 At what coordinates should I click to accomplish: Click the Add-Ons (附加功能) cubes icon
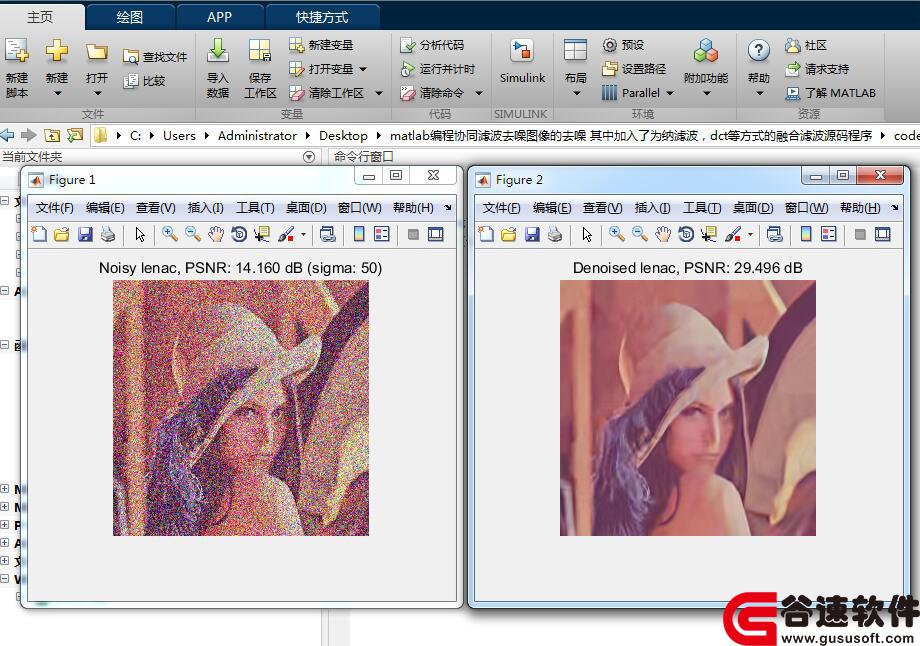[706, 50]
